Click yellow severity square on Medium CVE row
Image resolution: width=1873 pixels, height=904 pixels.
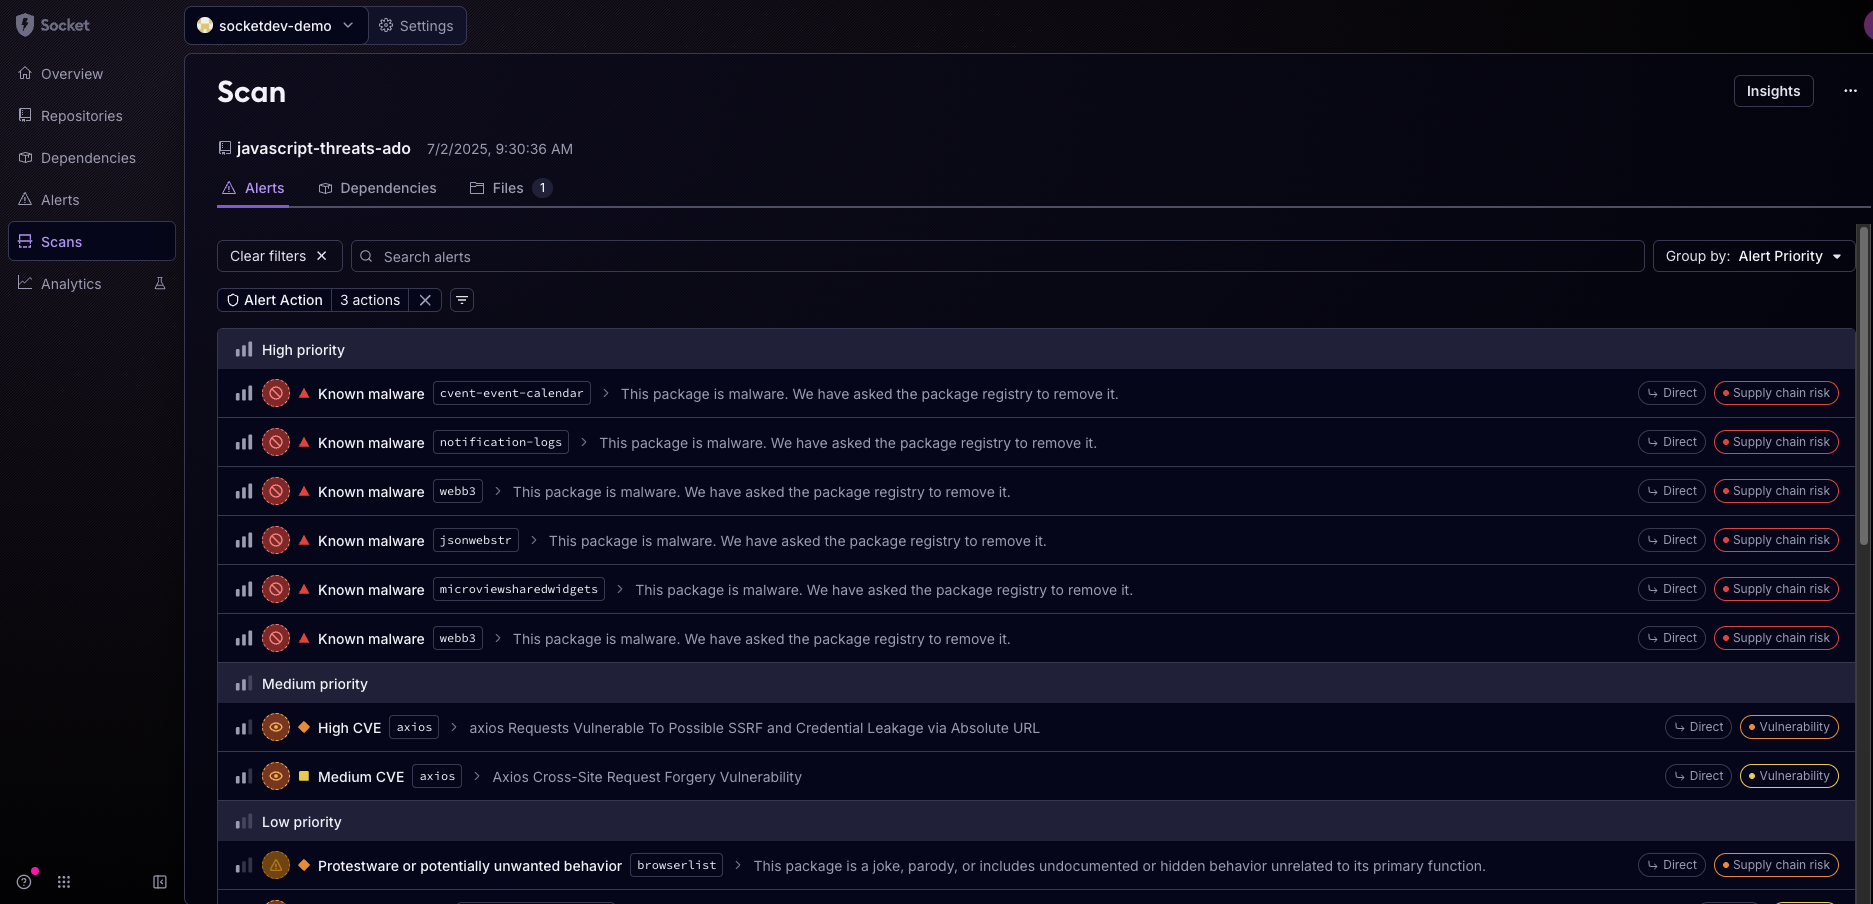[x=304, y=776]
